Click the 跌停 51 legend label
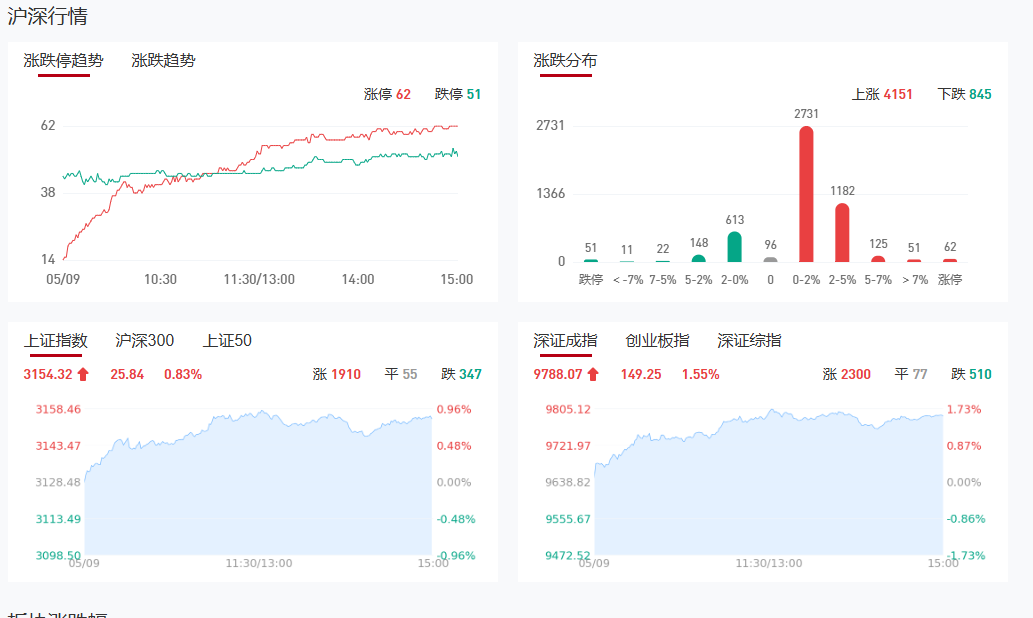 pyautogui.click(x=458, y=94)
